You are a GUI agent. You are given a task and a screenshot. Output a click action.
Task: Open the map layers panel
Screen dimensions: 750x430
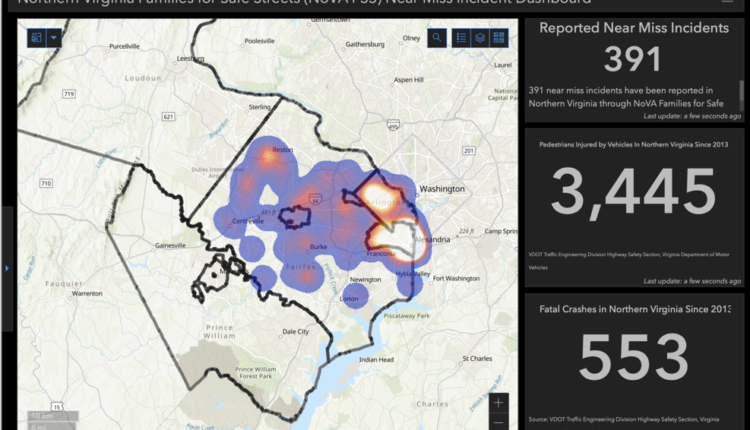(480, 38)
